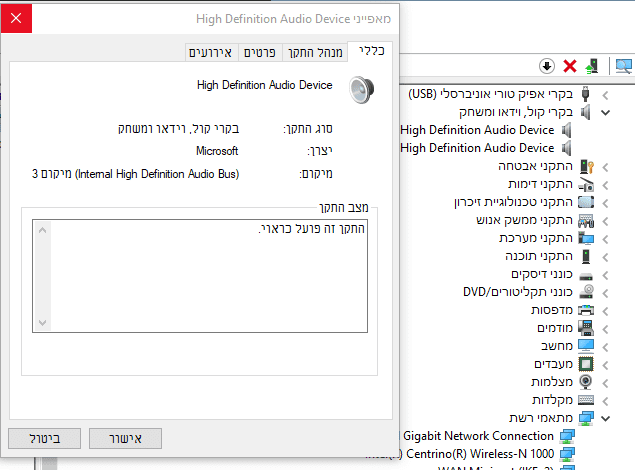Expand the imaging devices category
The image size is (635, 470).
coord(605,185)
